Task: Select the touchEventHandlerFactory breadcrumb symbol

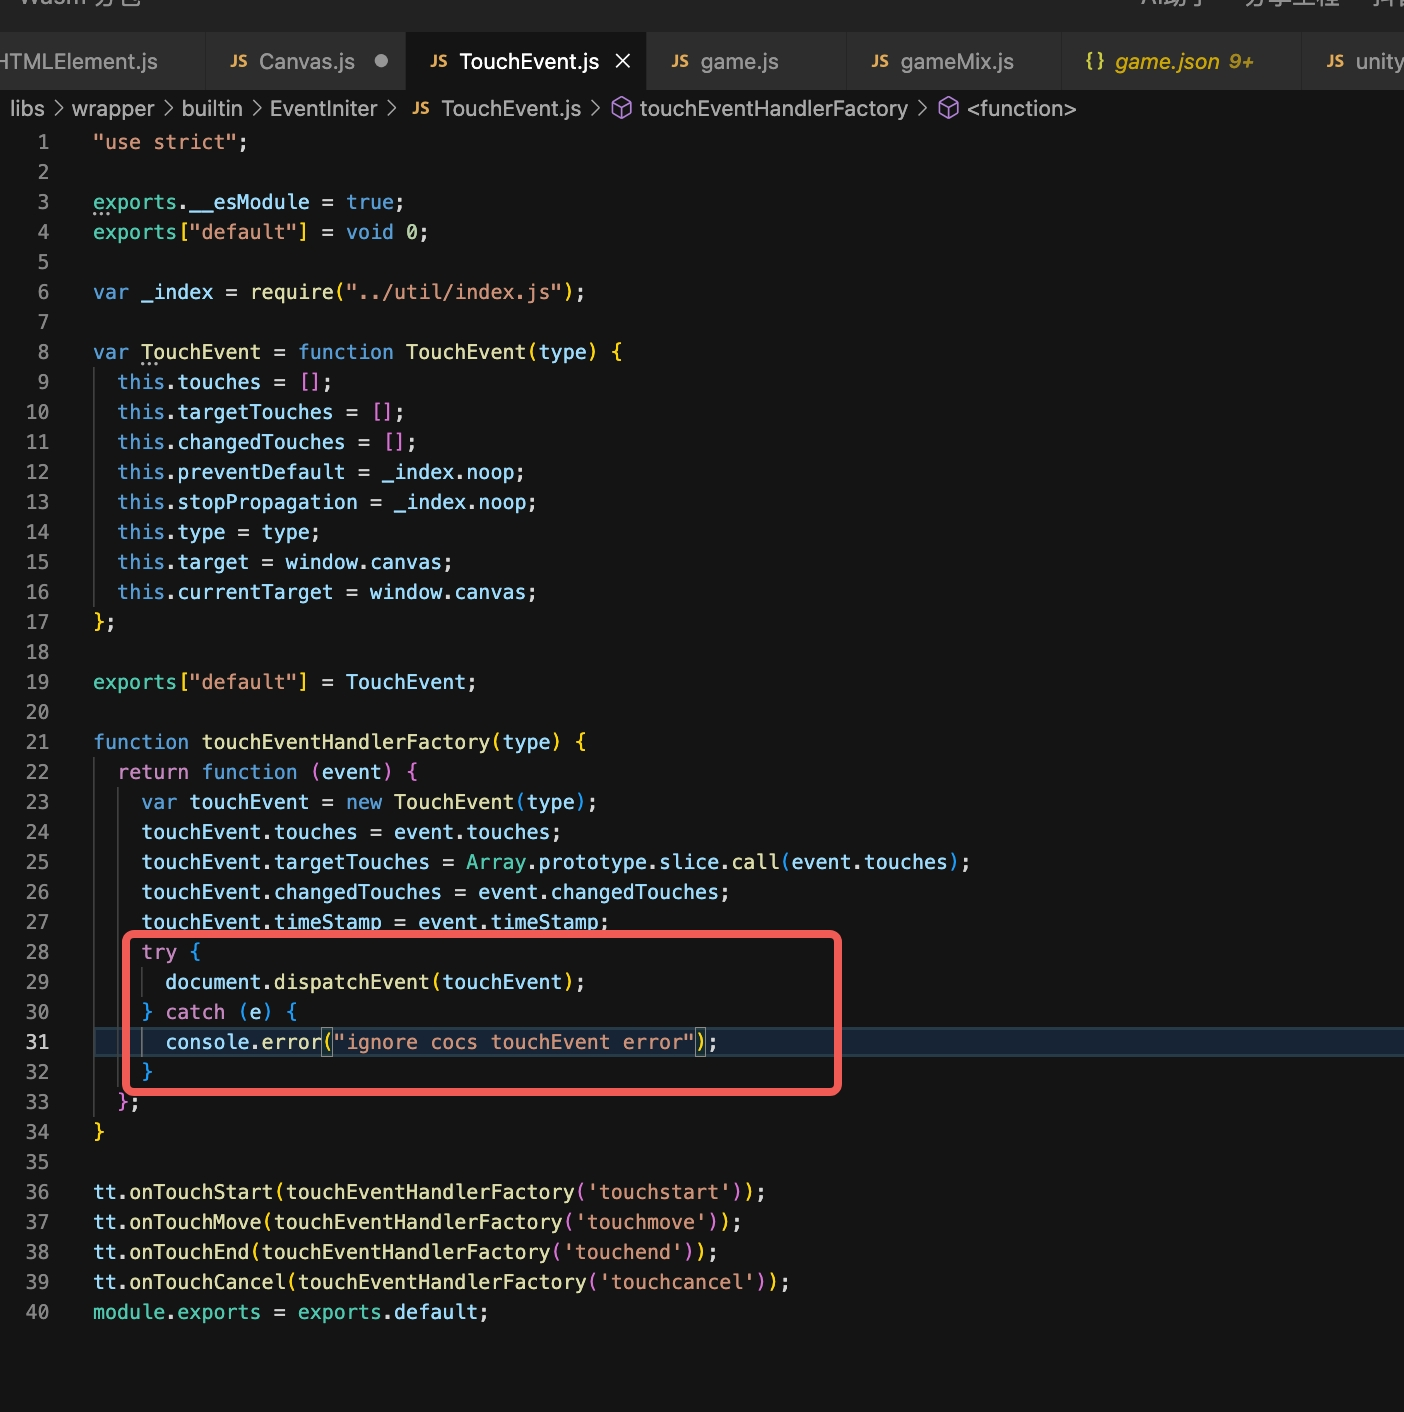Action: tap(773, 108)
